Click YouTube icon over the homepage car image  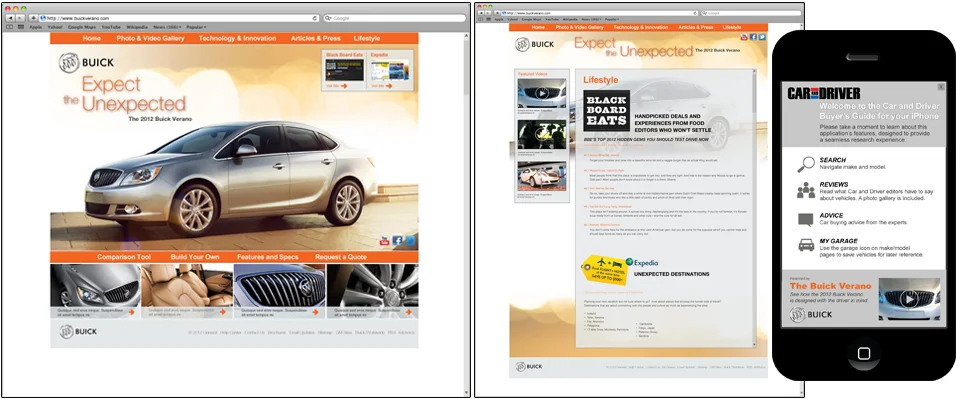click(x=384, y=241)
